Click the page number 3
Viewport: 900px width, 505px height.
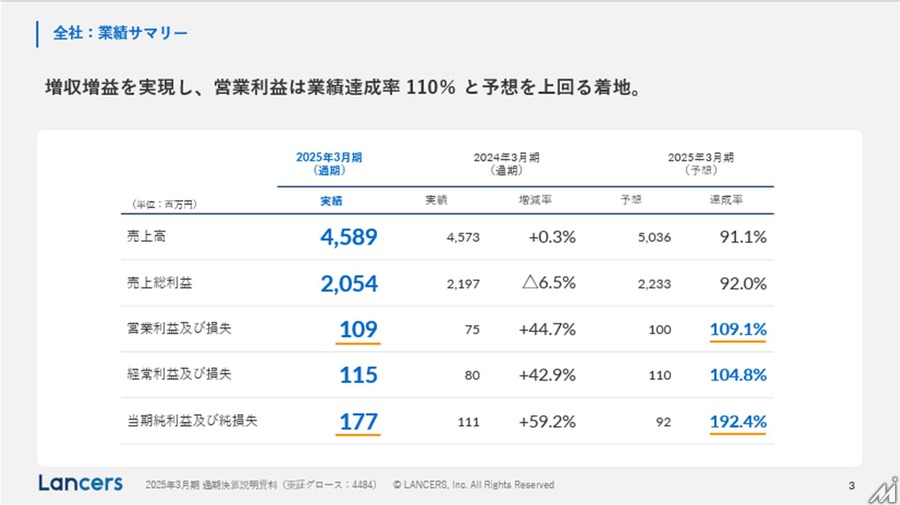[852, 485]
